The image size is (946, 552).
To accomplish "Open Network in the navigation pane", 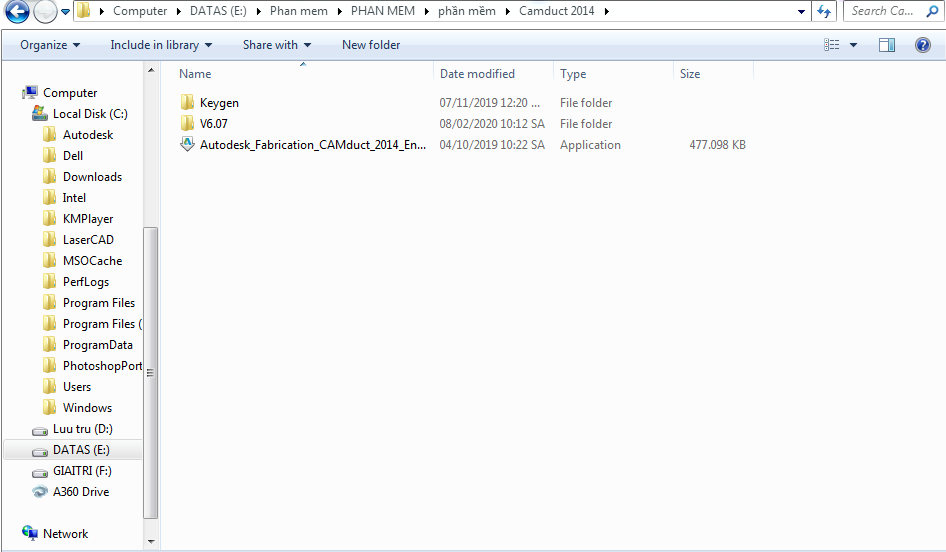I will point(65,534).
